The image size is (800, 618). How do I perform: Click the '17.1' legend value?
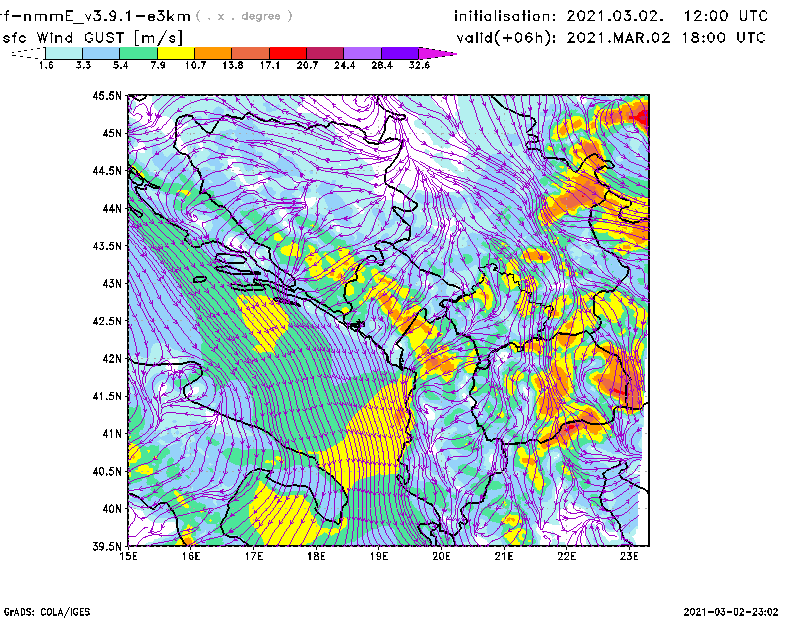coord(270,65)
